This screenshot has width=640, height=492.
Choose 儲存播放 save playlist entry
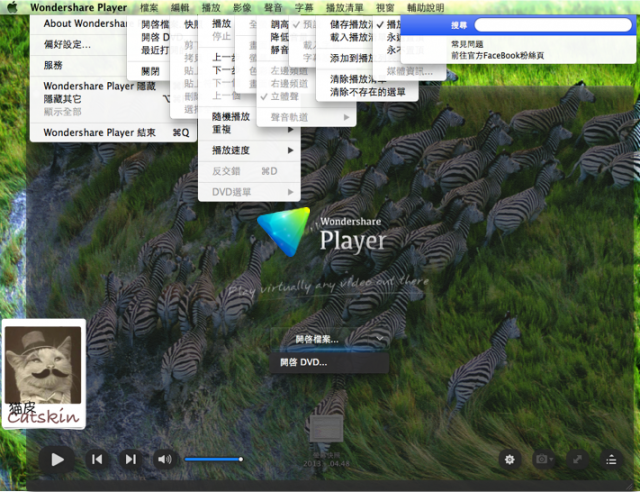click(x=351, y=24)
